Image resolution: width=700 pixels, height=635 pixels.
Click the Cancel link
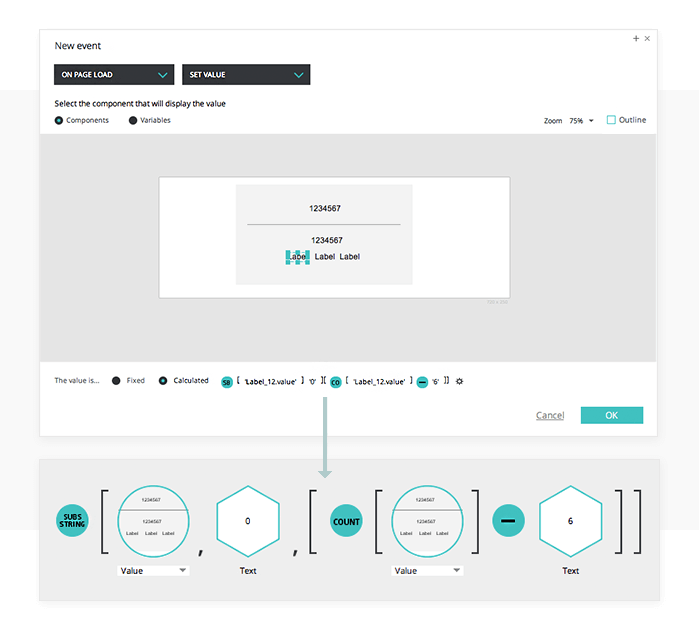[x=550, y=415]
